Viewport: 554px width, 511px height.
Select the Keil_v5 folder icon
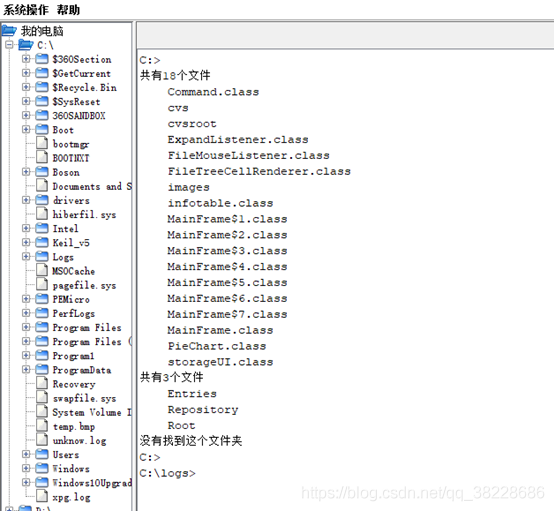(42, 242)
